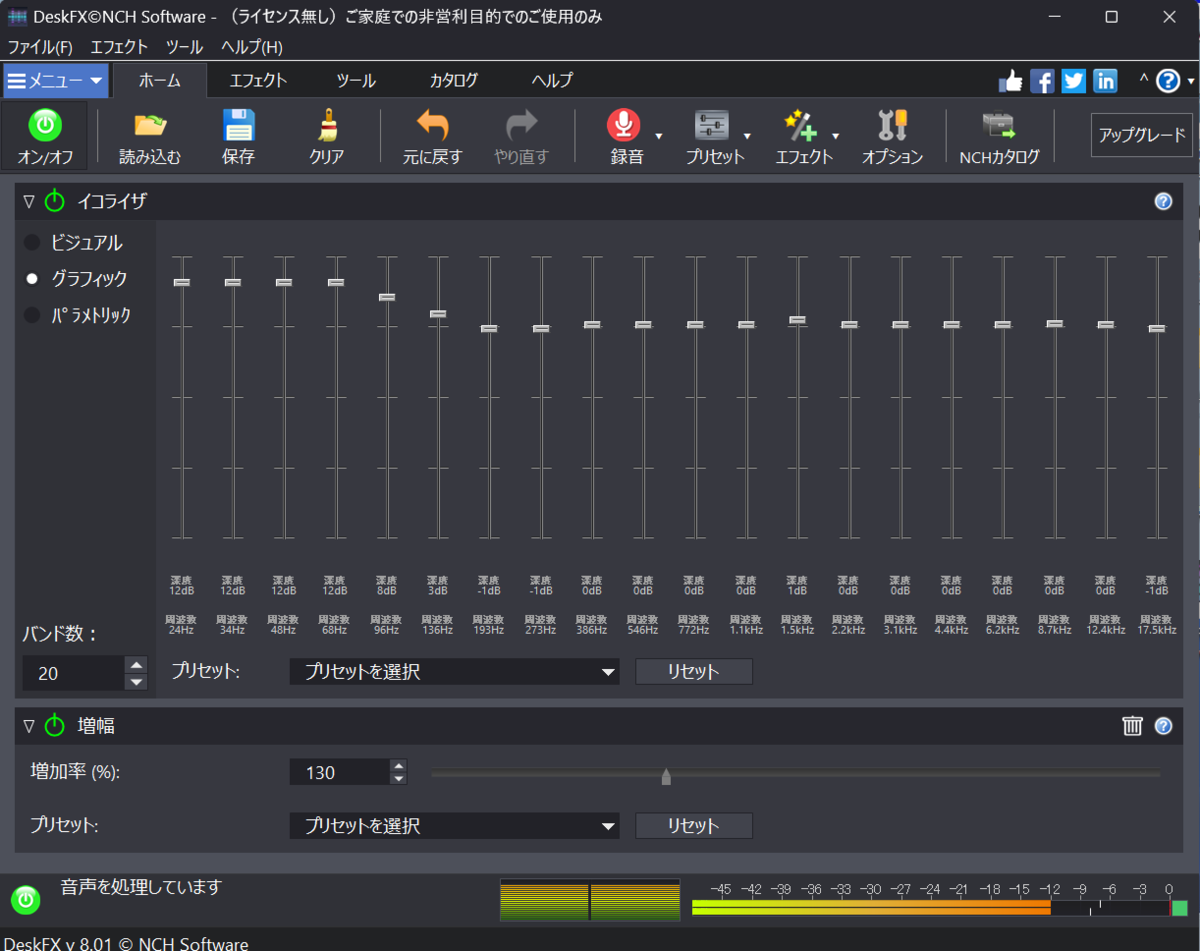Switch to the Effects (エフェクト) tab
This screenshot has width=1200, height=951.
click(x=258, y=81)
